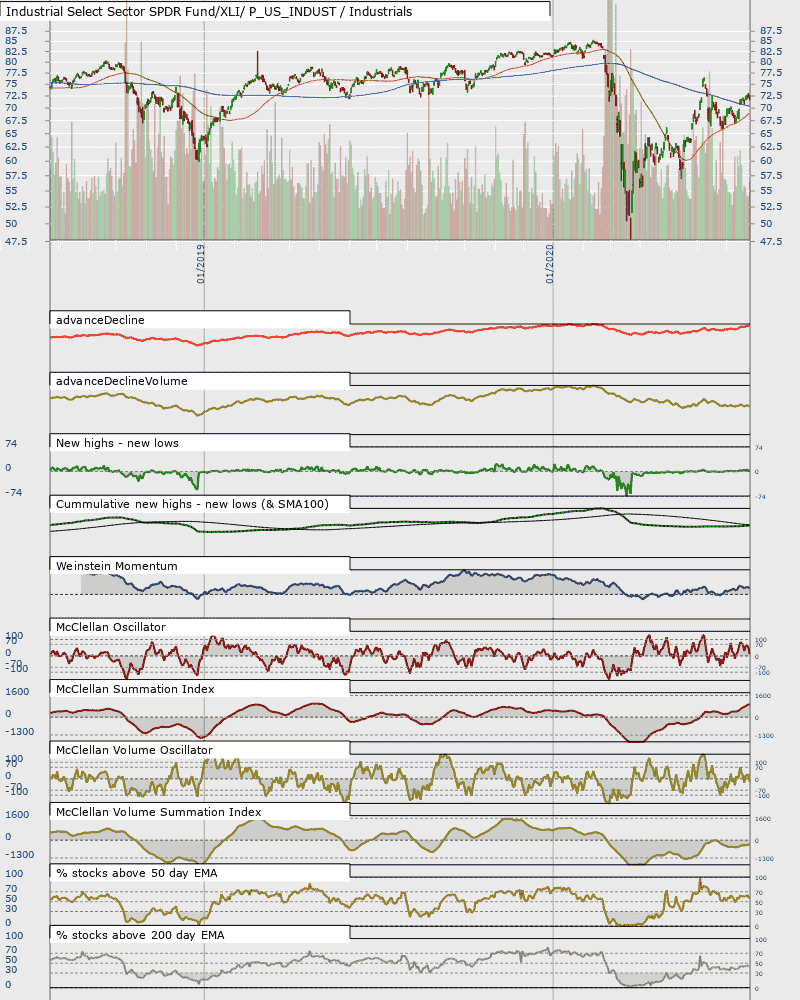
Task: Open the Cummulative new highs - new lows panel header
Action: 192,504
